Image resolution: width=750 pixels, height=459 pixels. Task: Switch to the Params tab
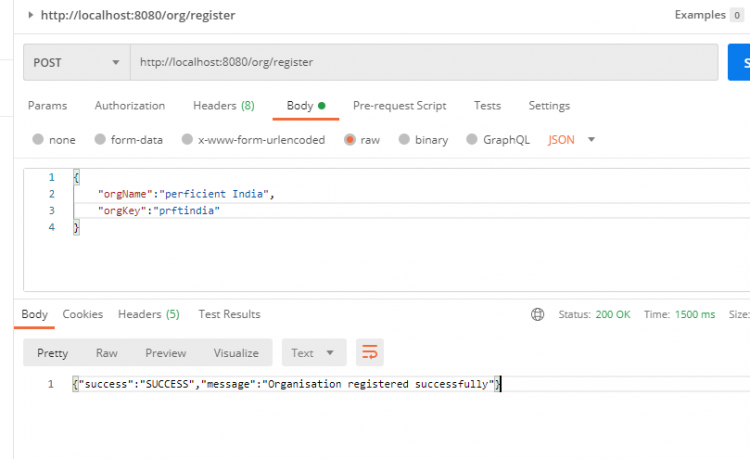47,106
